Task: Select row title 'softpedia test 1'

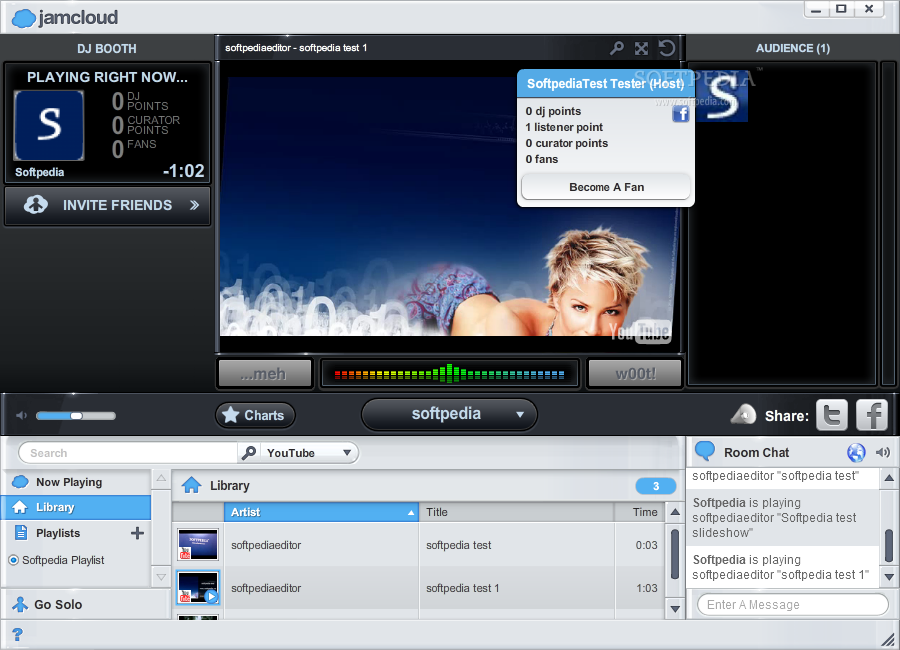Action: tap(463, 588)
